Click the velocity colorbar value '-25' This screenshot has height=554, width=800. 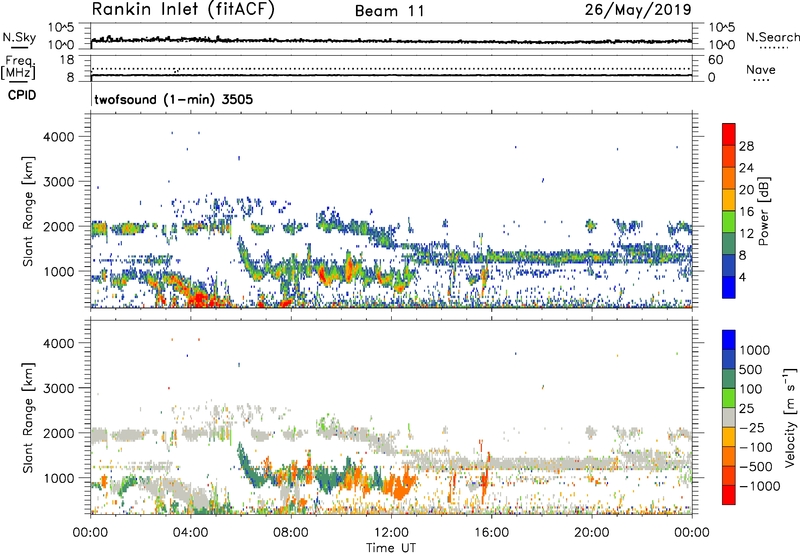coord(751,427)
